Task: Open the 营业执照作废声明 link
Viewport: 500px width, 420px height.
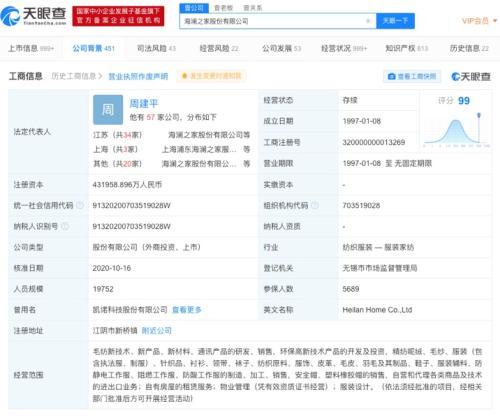Action: point(138,76)
